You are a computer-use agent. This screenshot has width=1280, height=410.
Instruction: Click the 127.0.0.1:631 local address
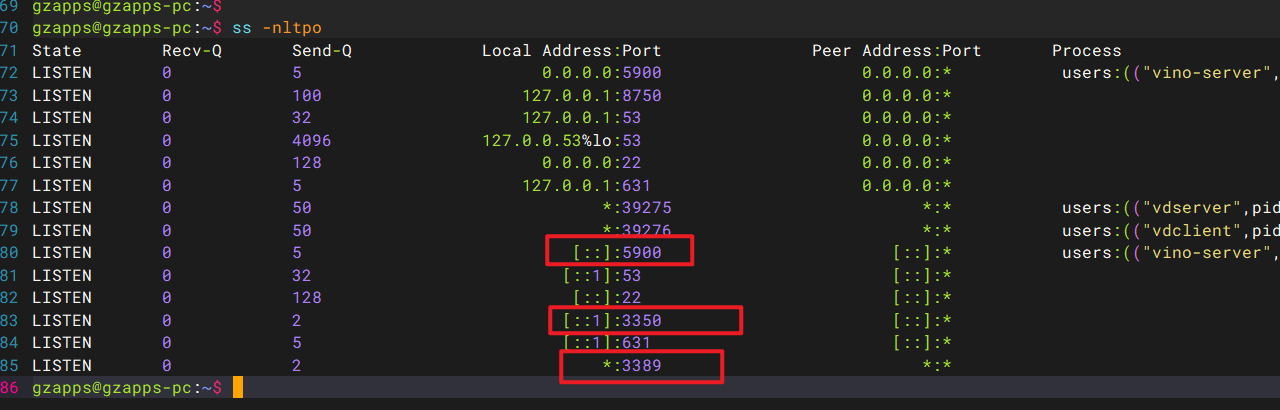(x=586, y=186)
